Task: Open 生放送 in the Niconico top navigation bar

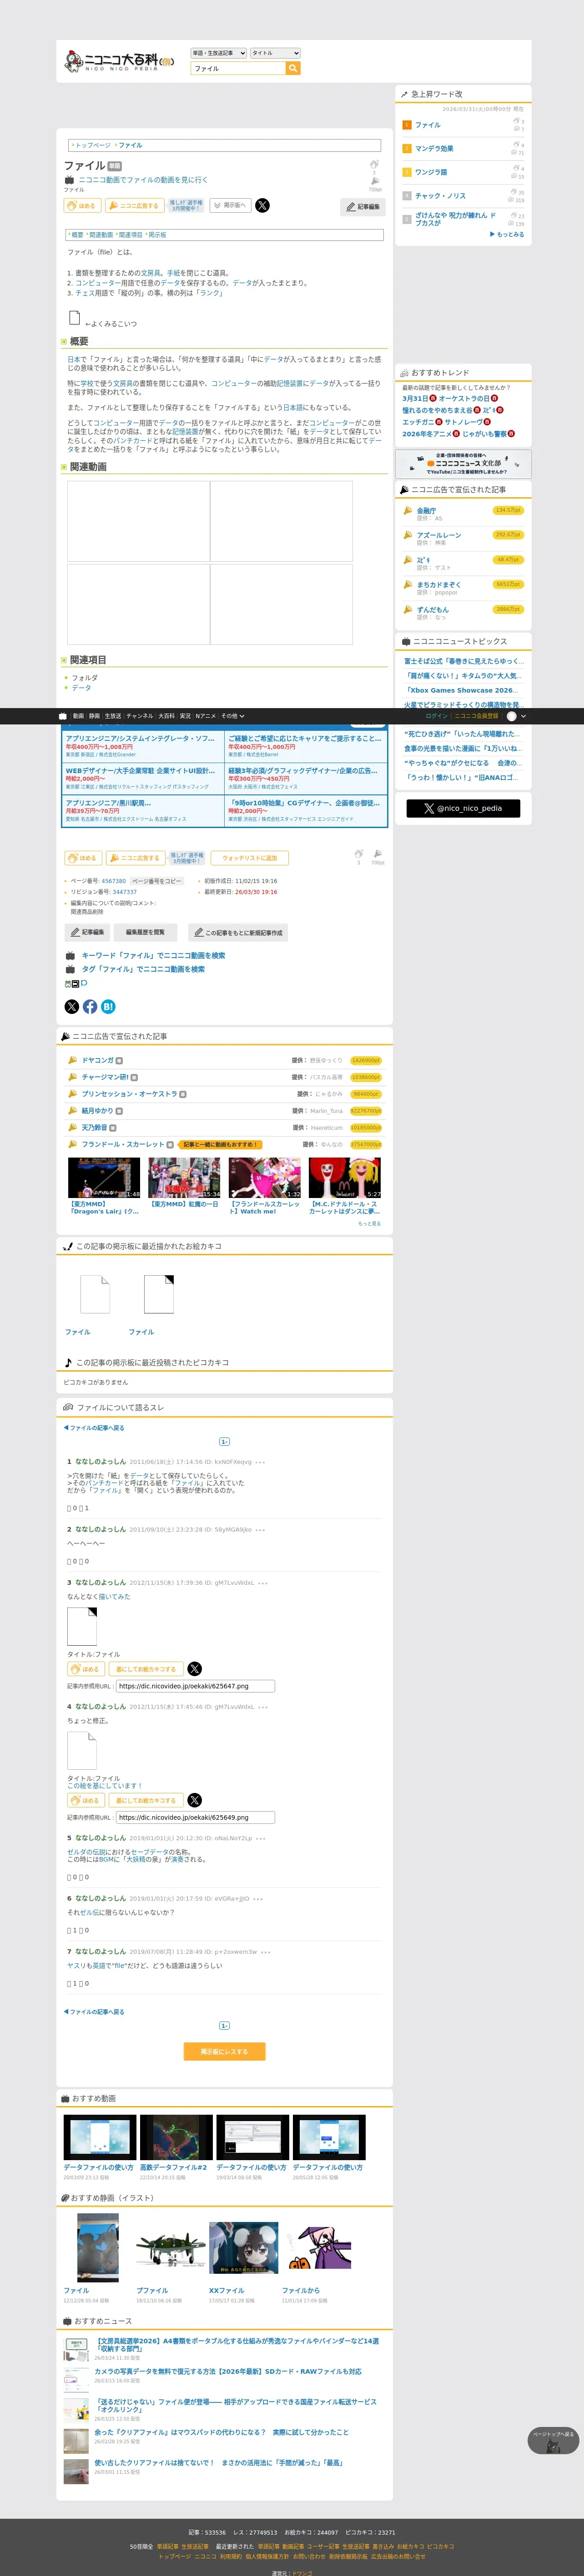Action: (x=113, y=716)
